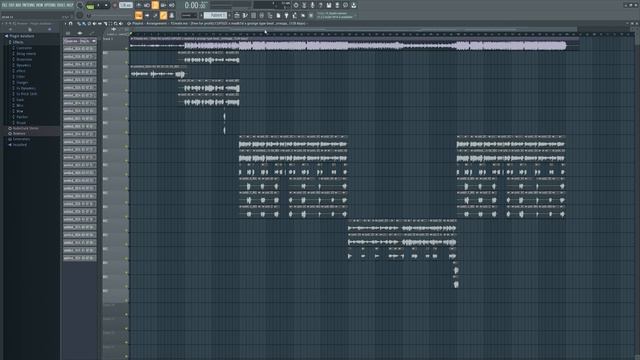Select the Playlist Slice tool
Viewport: 640px width, 360px height.
pos(105,24)
